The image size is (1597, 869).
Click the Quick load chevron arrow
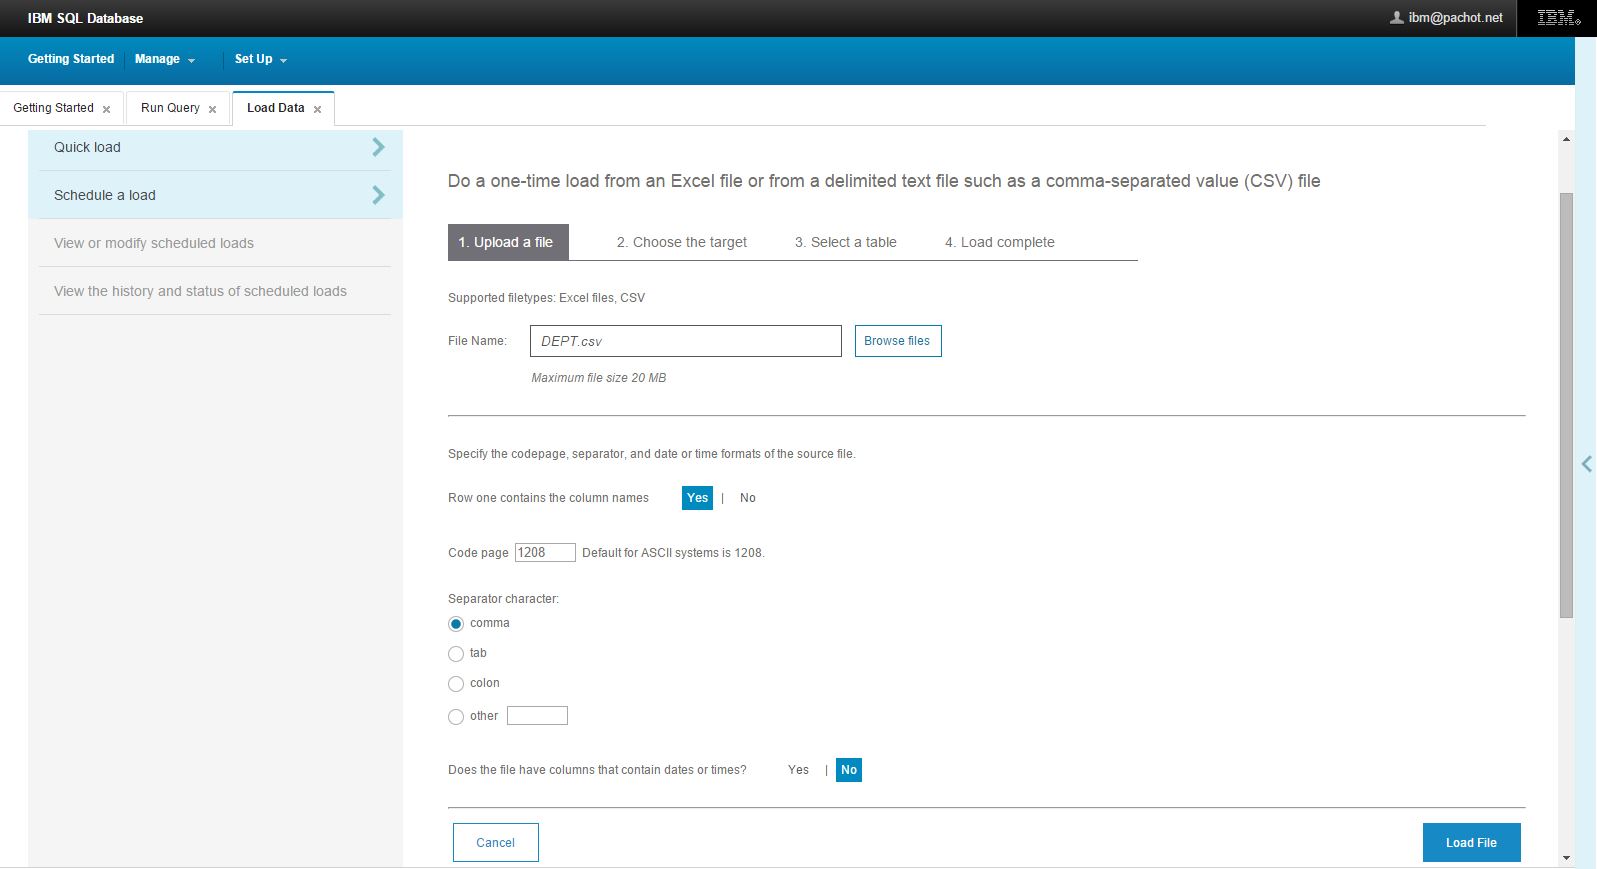(x=378, y=147)
